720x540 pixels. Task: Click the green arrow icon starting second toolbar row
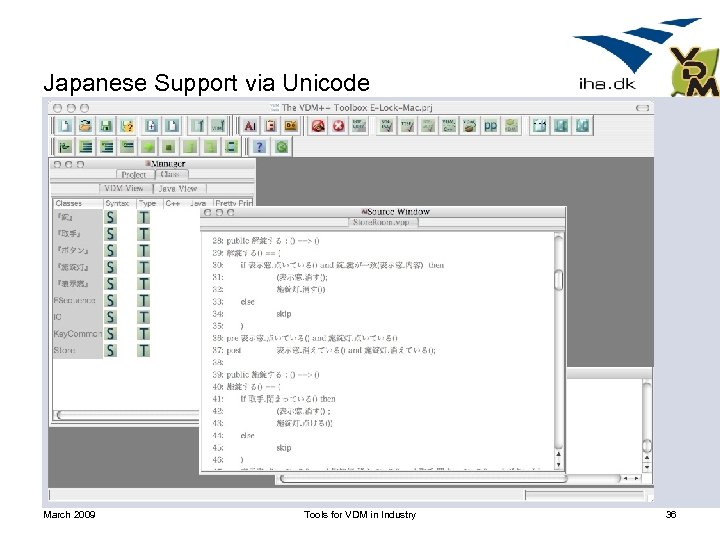tap(65, 146)
